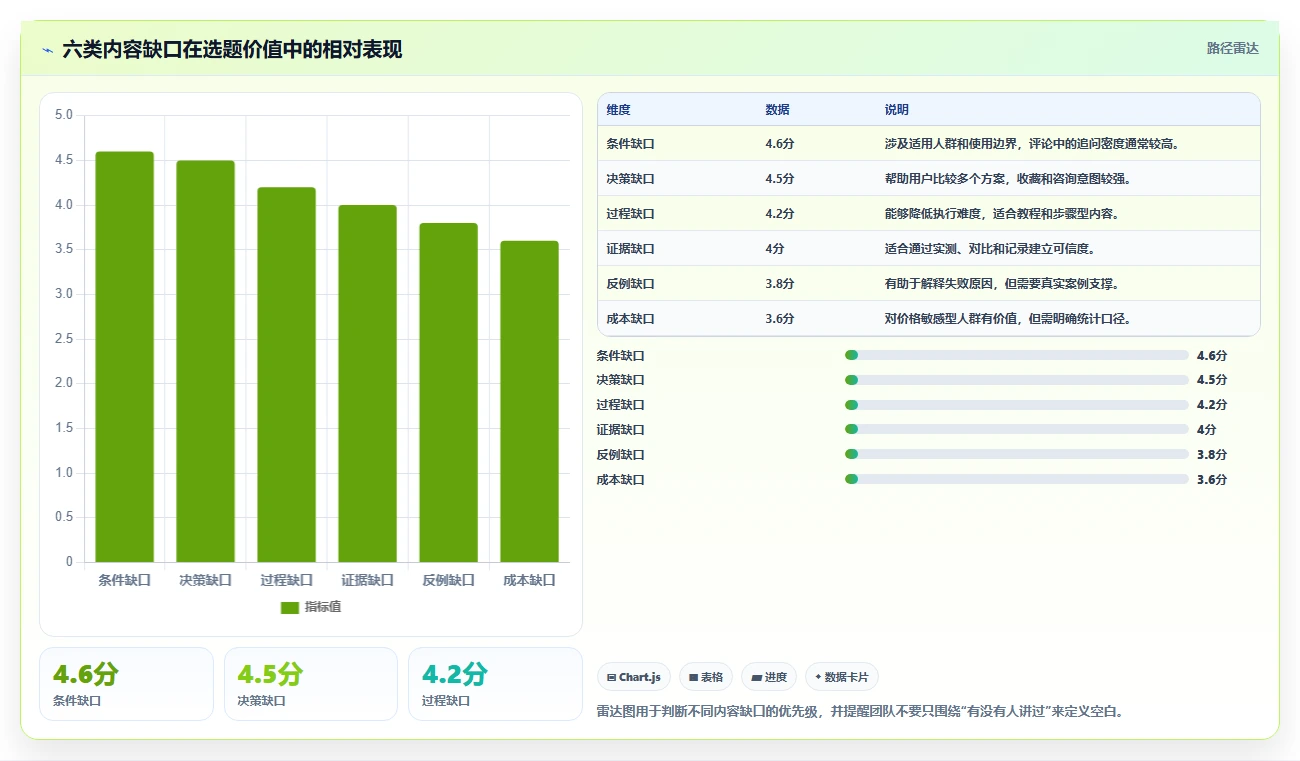Viewport: 1300px width, 761px height.
Task: Click table cell 证据缺口 in 维度 column
Action: click(631, 249)
